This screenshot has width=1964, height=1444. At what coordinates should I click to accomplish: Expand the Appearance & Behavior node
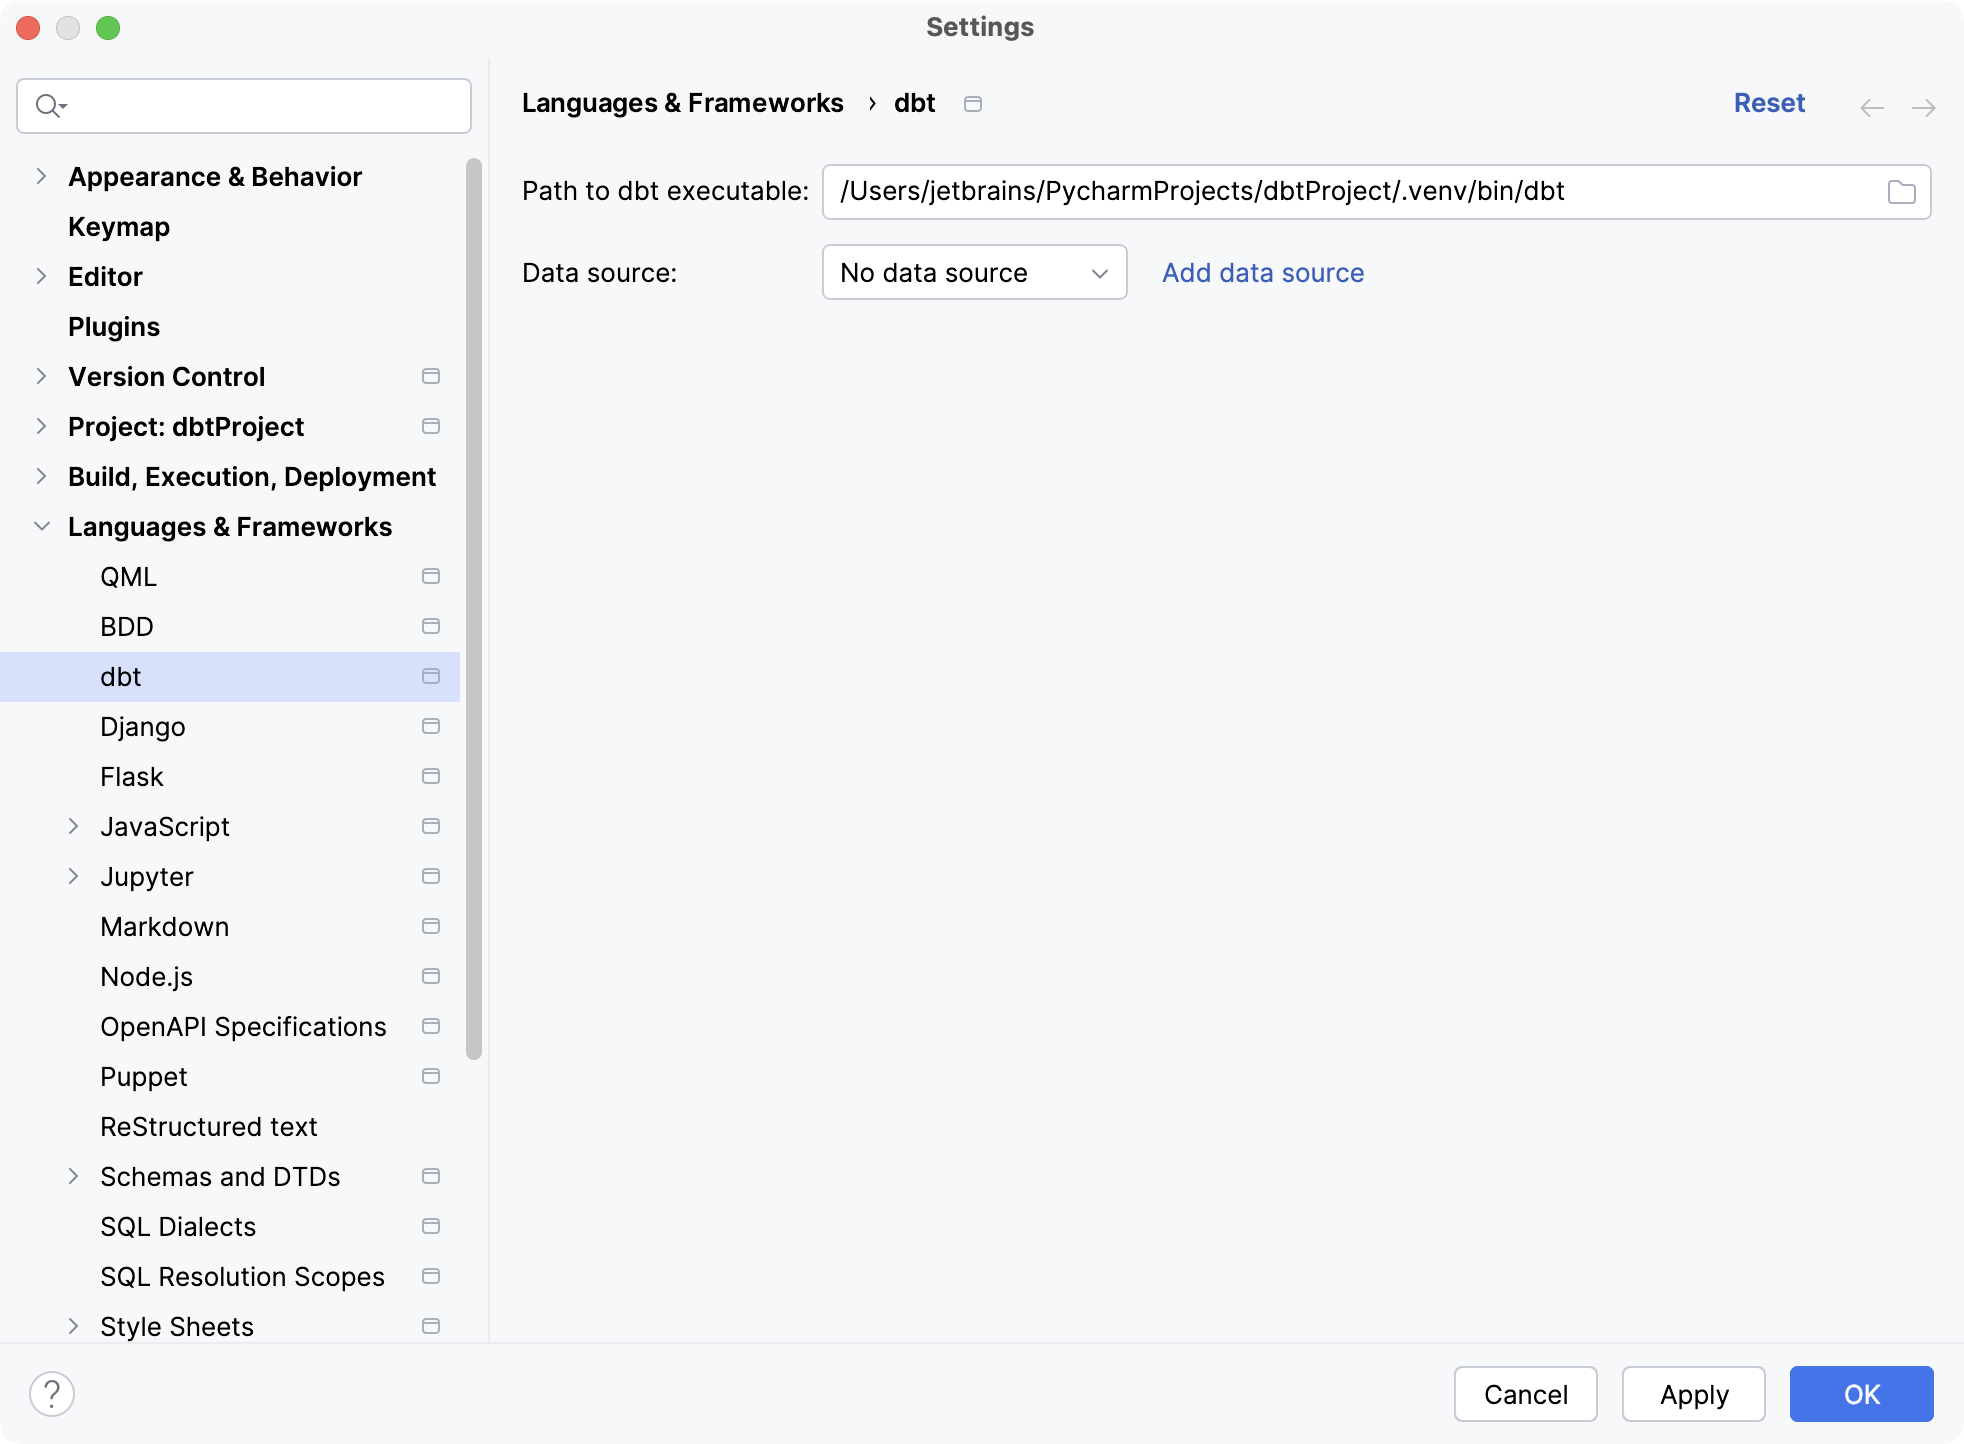[41, 176]
